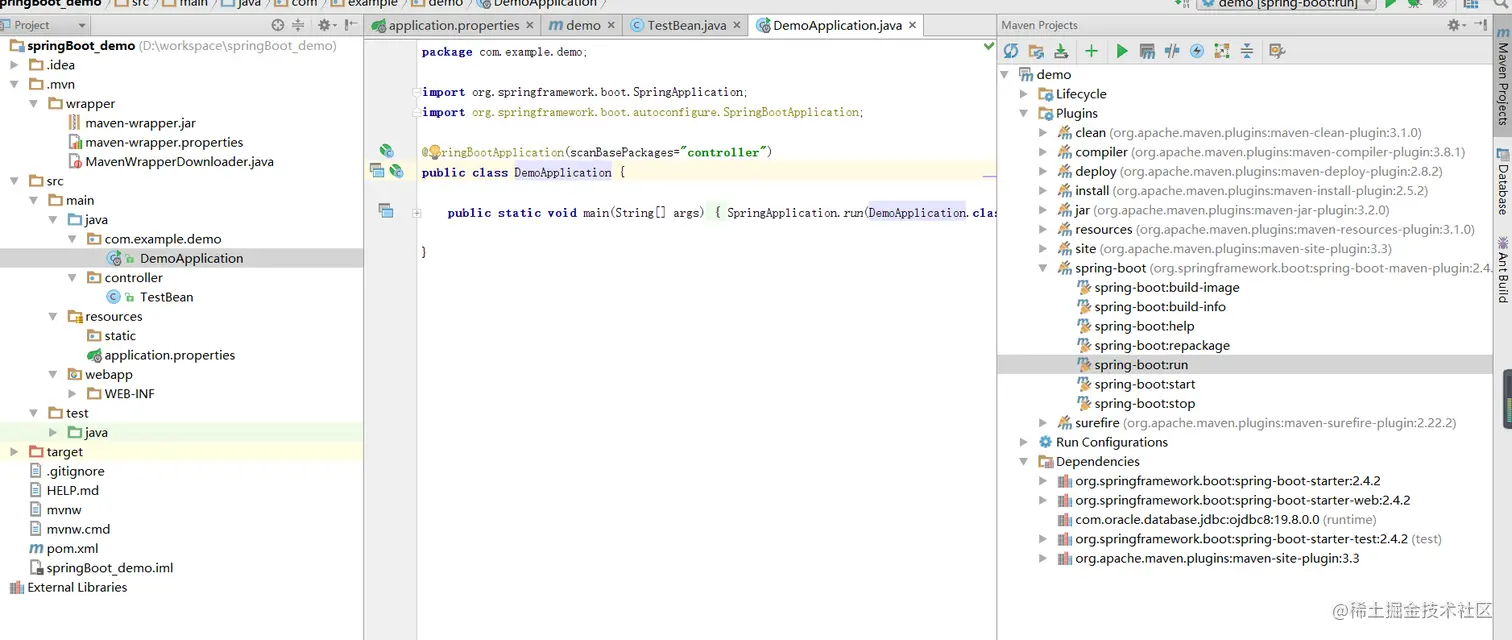
Task: Collapse the .mvn folder
Action: [x=14, y=84]
